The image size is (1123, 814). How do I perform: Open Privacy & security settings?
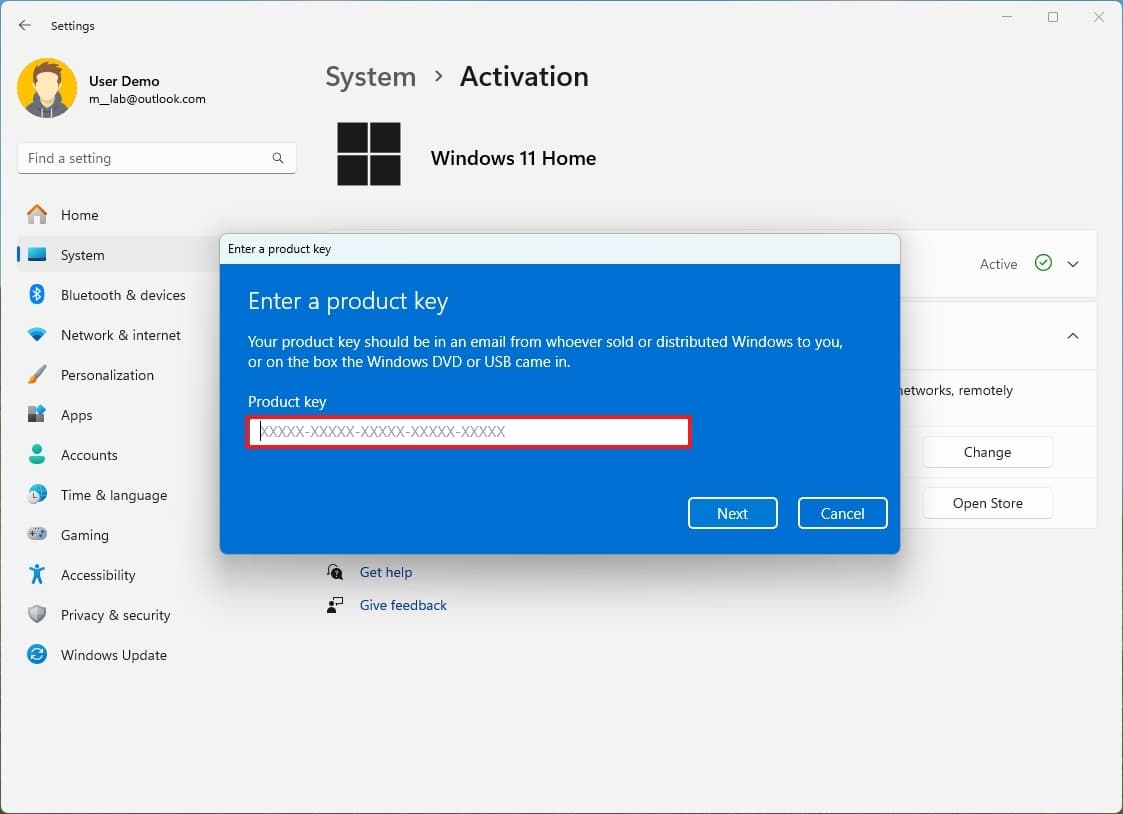pyautogui.click(x=117, y=615)
